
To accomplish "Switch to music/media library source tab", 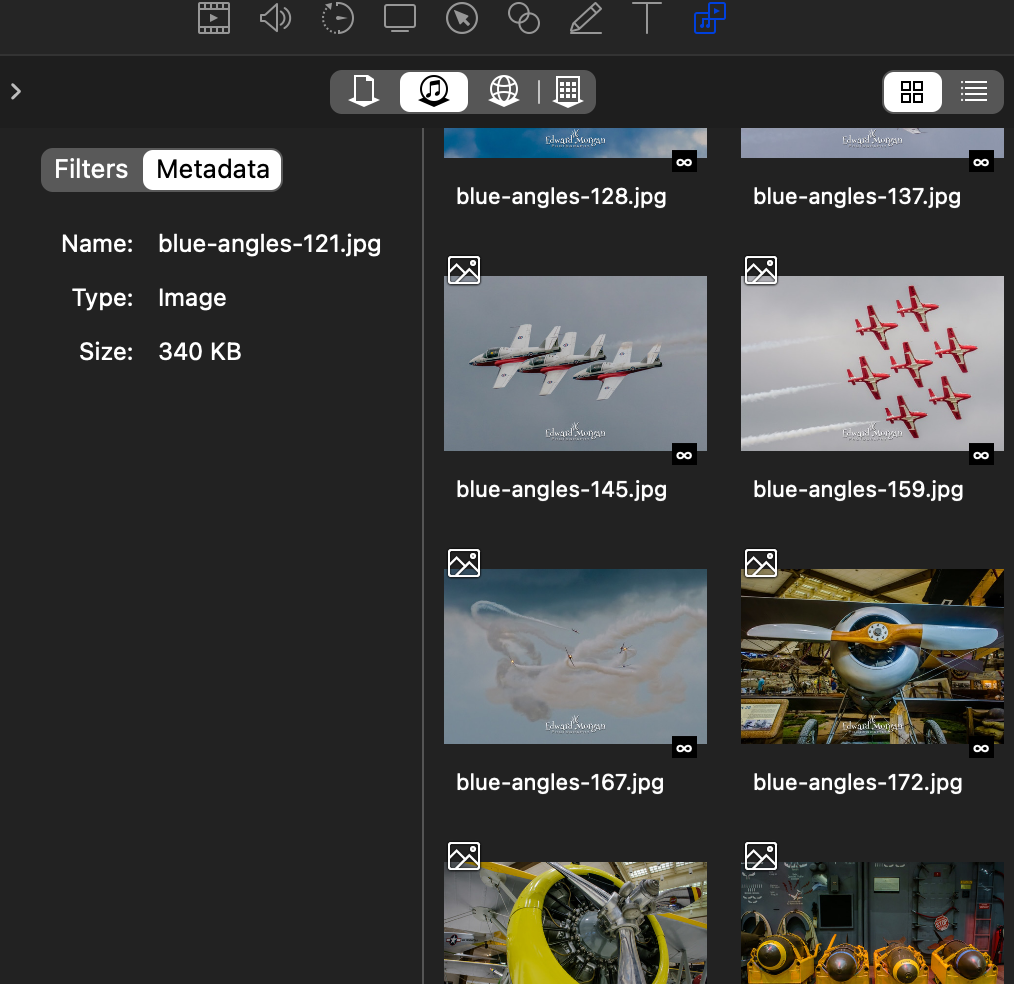I will 434,91.
